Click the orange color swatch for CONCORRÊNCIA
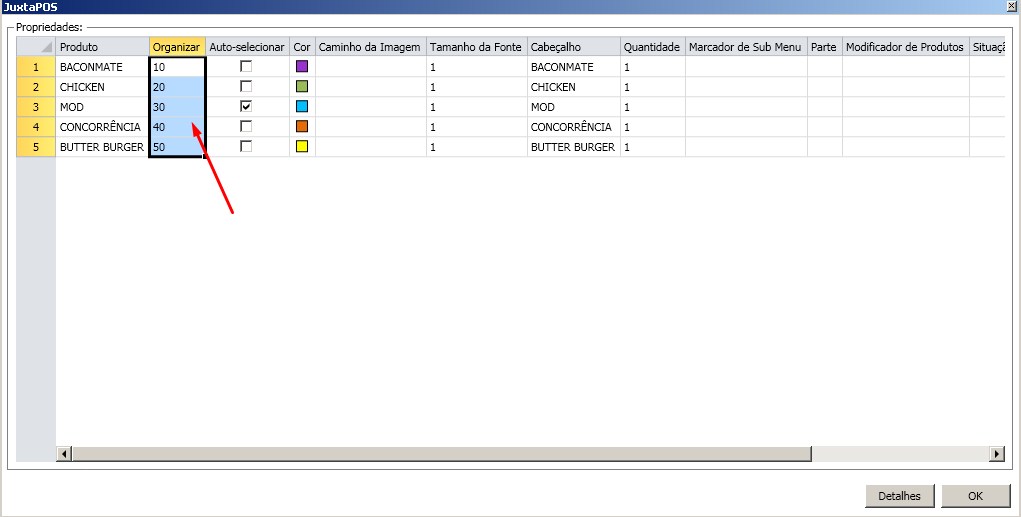 [301, 126]
